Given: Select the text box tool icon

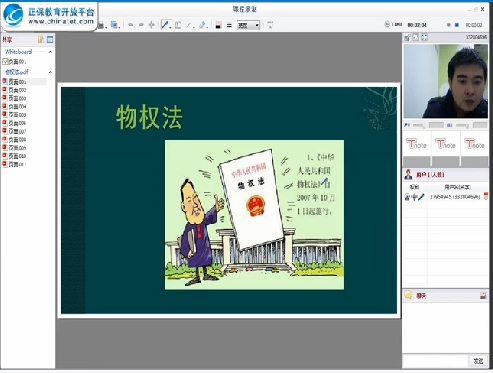Looking at the screenshot, I should [178, 25].
